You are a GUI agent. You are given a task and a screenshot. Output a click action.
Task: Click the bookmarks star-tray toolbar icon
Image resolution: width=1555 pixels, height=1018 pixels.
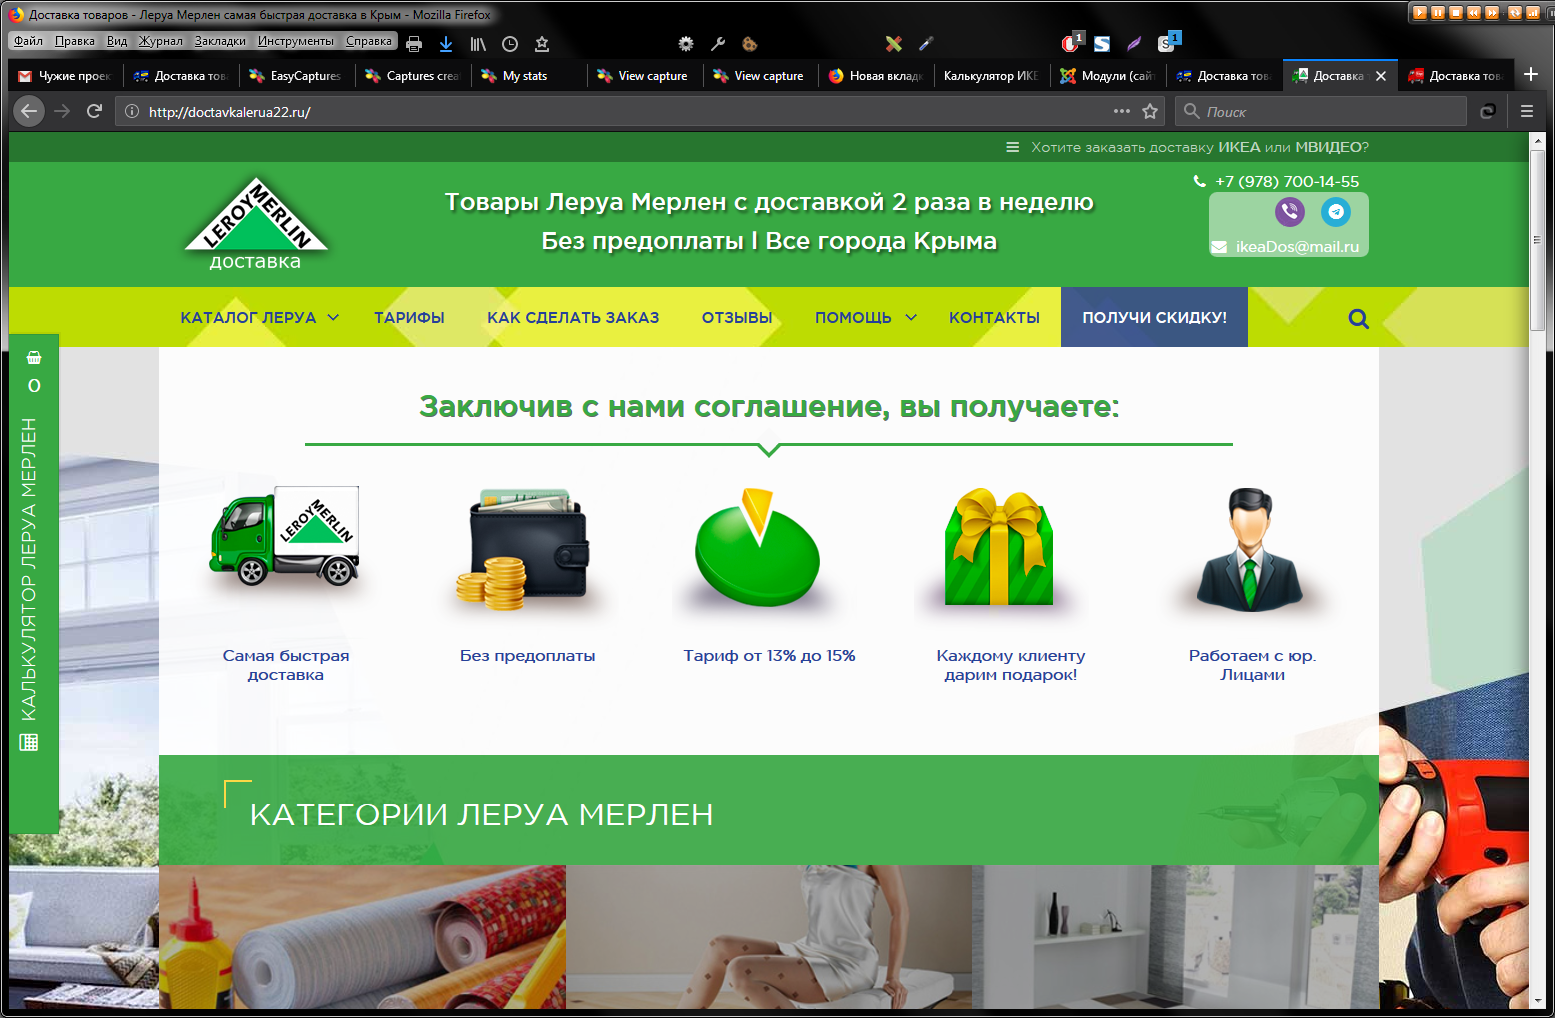click(x=542, y=44)
